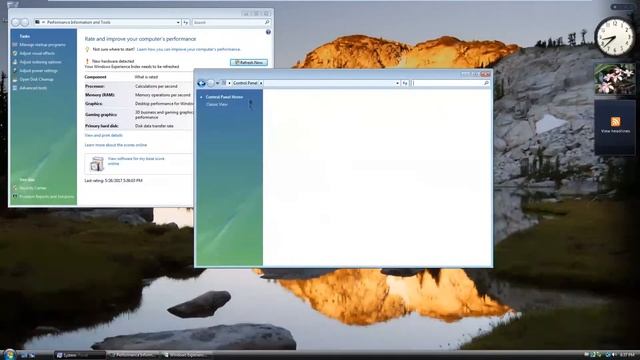Open Adjust power settings task

point(38,71)
